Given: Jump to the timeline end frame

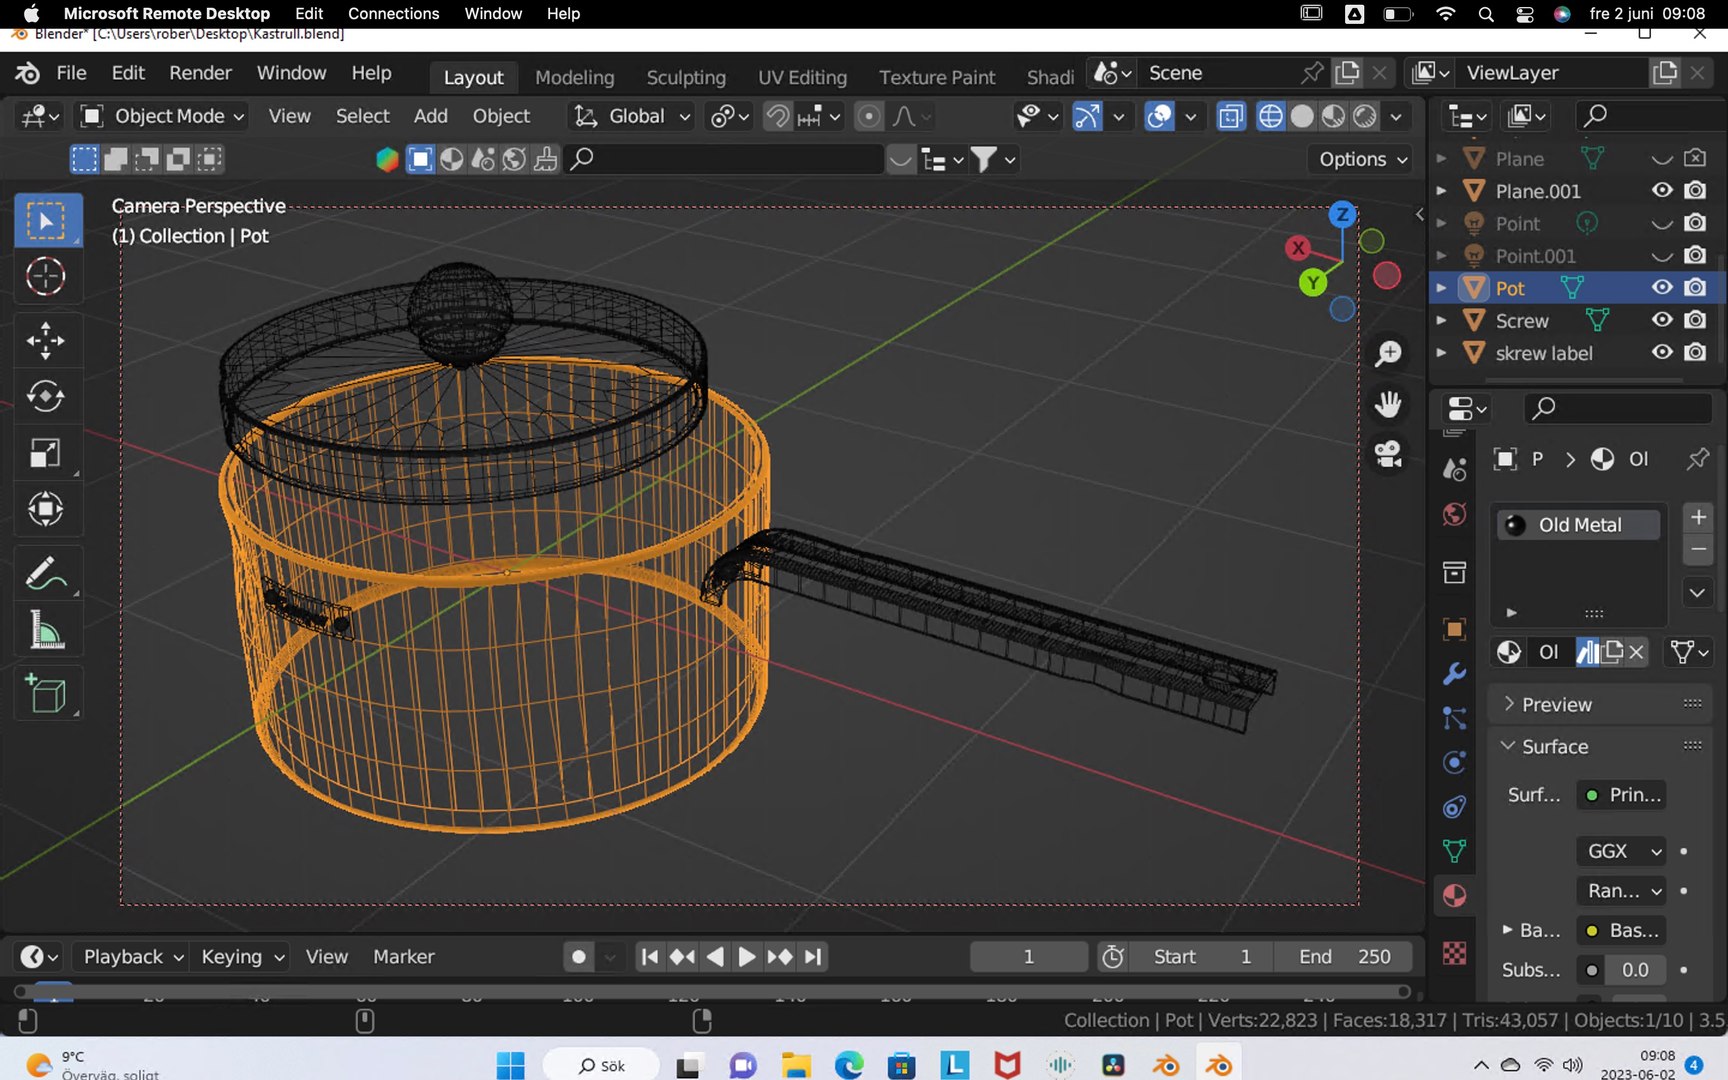Looking at the screenshot, I should click(x=813, y=957).
